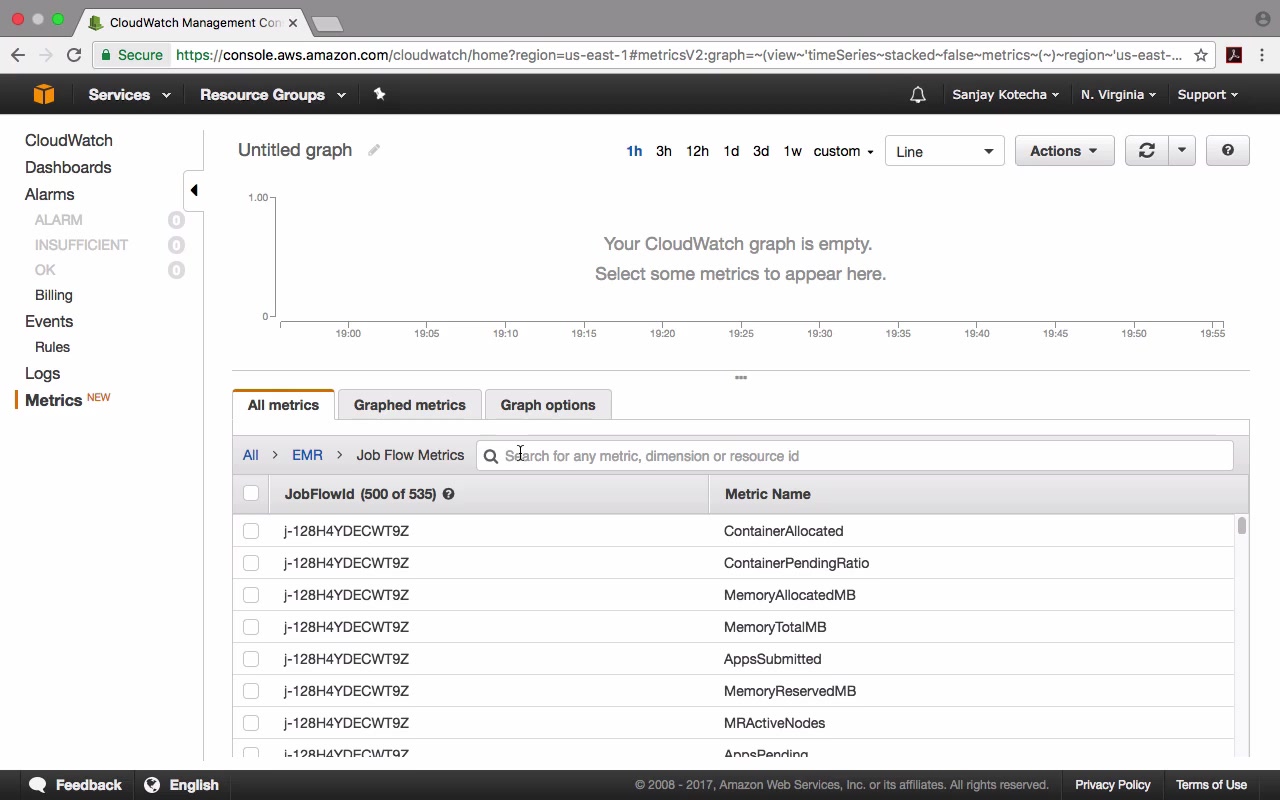Screen dimensions: 1280x800
Task: Bookmark this page with star icon
Action: pyautogui.click(x=1201, y=55)
